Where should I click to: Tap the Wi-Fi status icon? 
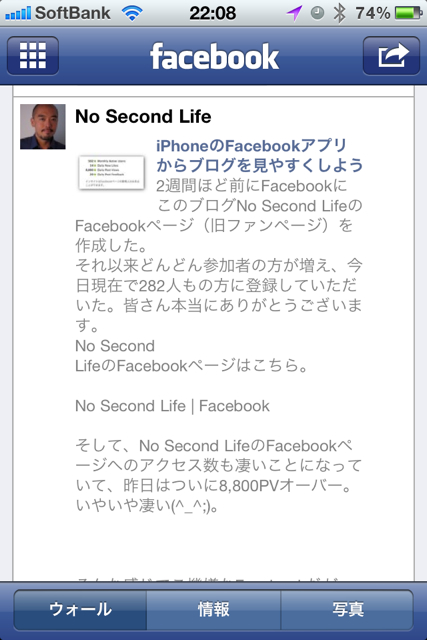click(x=132, y=13)
